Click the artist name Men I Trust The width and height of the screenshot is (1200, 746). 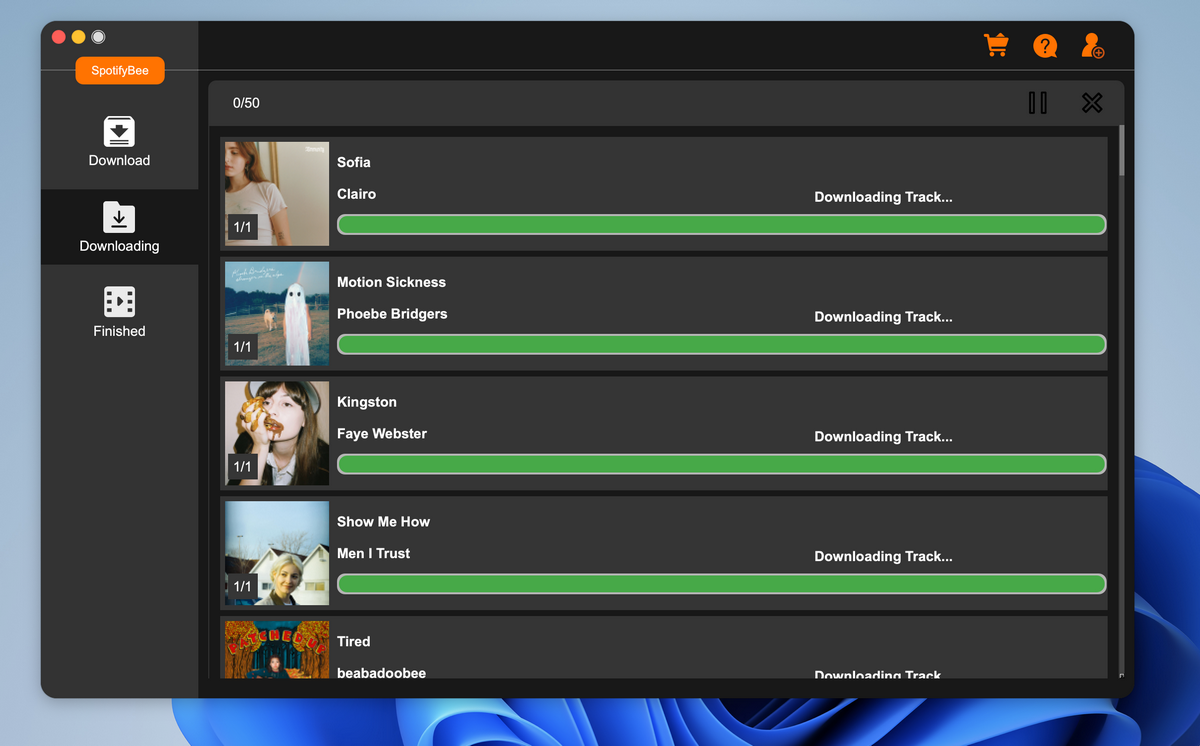(x=373, y=553)
